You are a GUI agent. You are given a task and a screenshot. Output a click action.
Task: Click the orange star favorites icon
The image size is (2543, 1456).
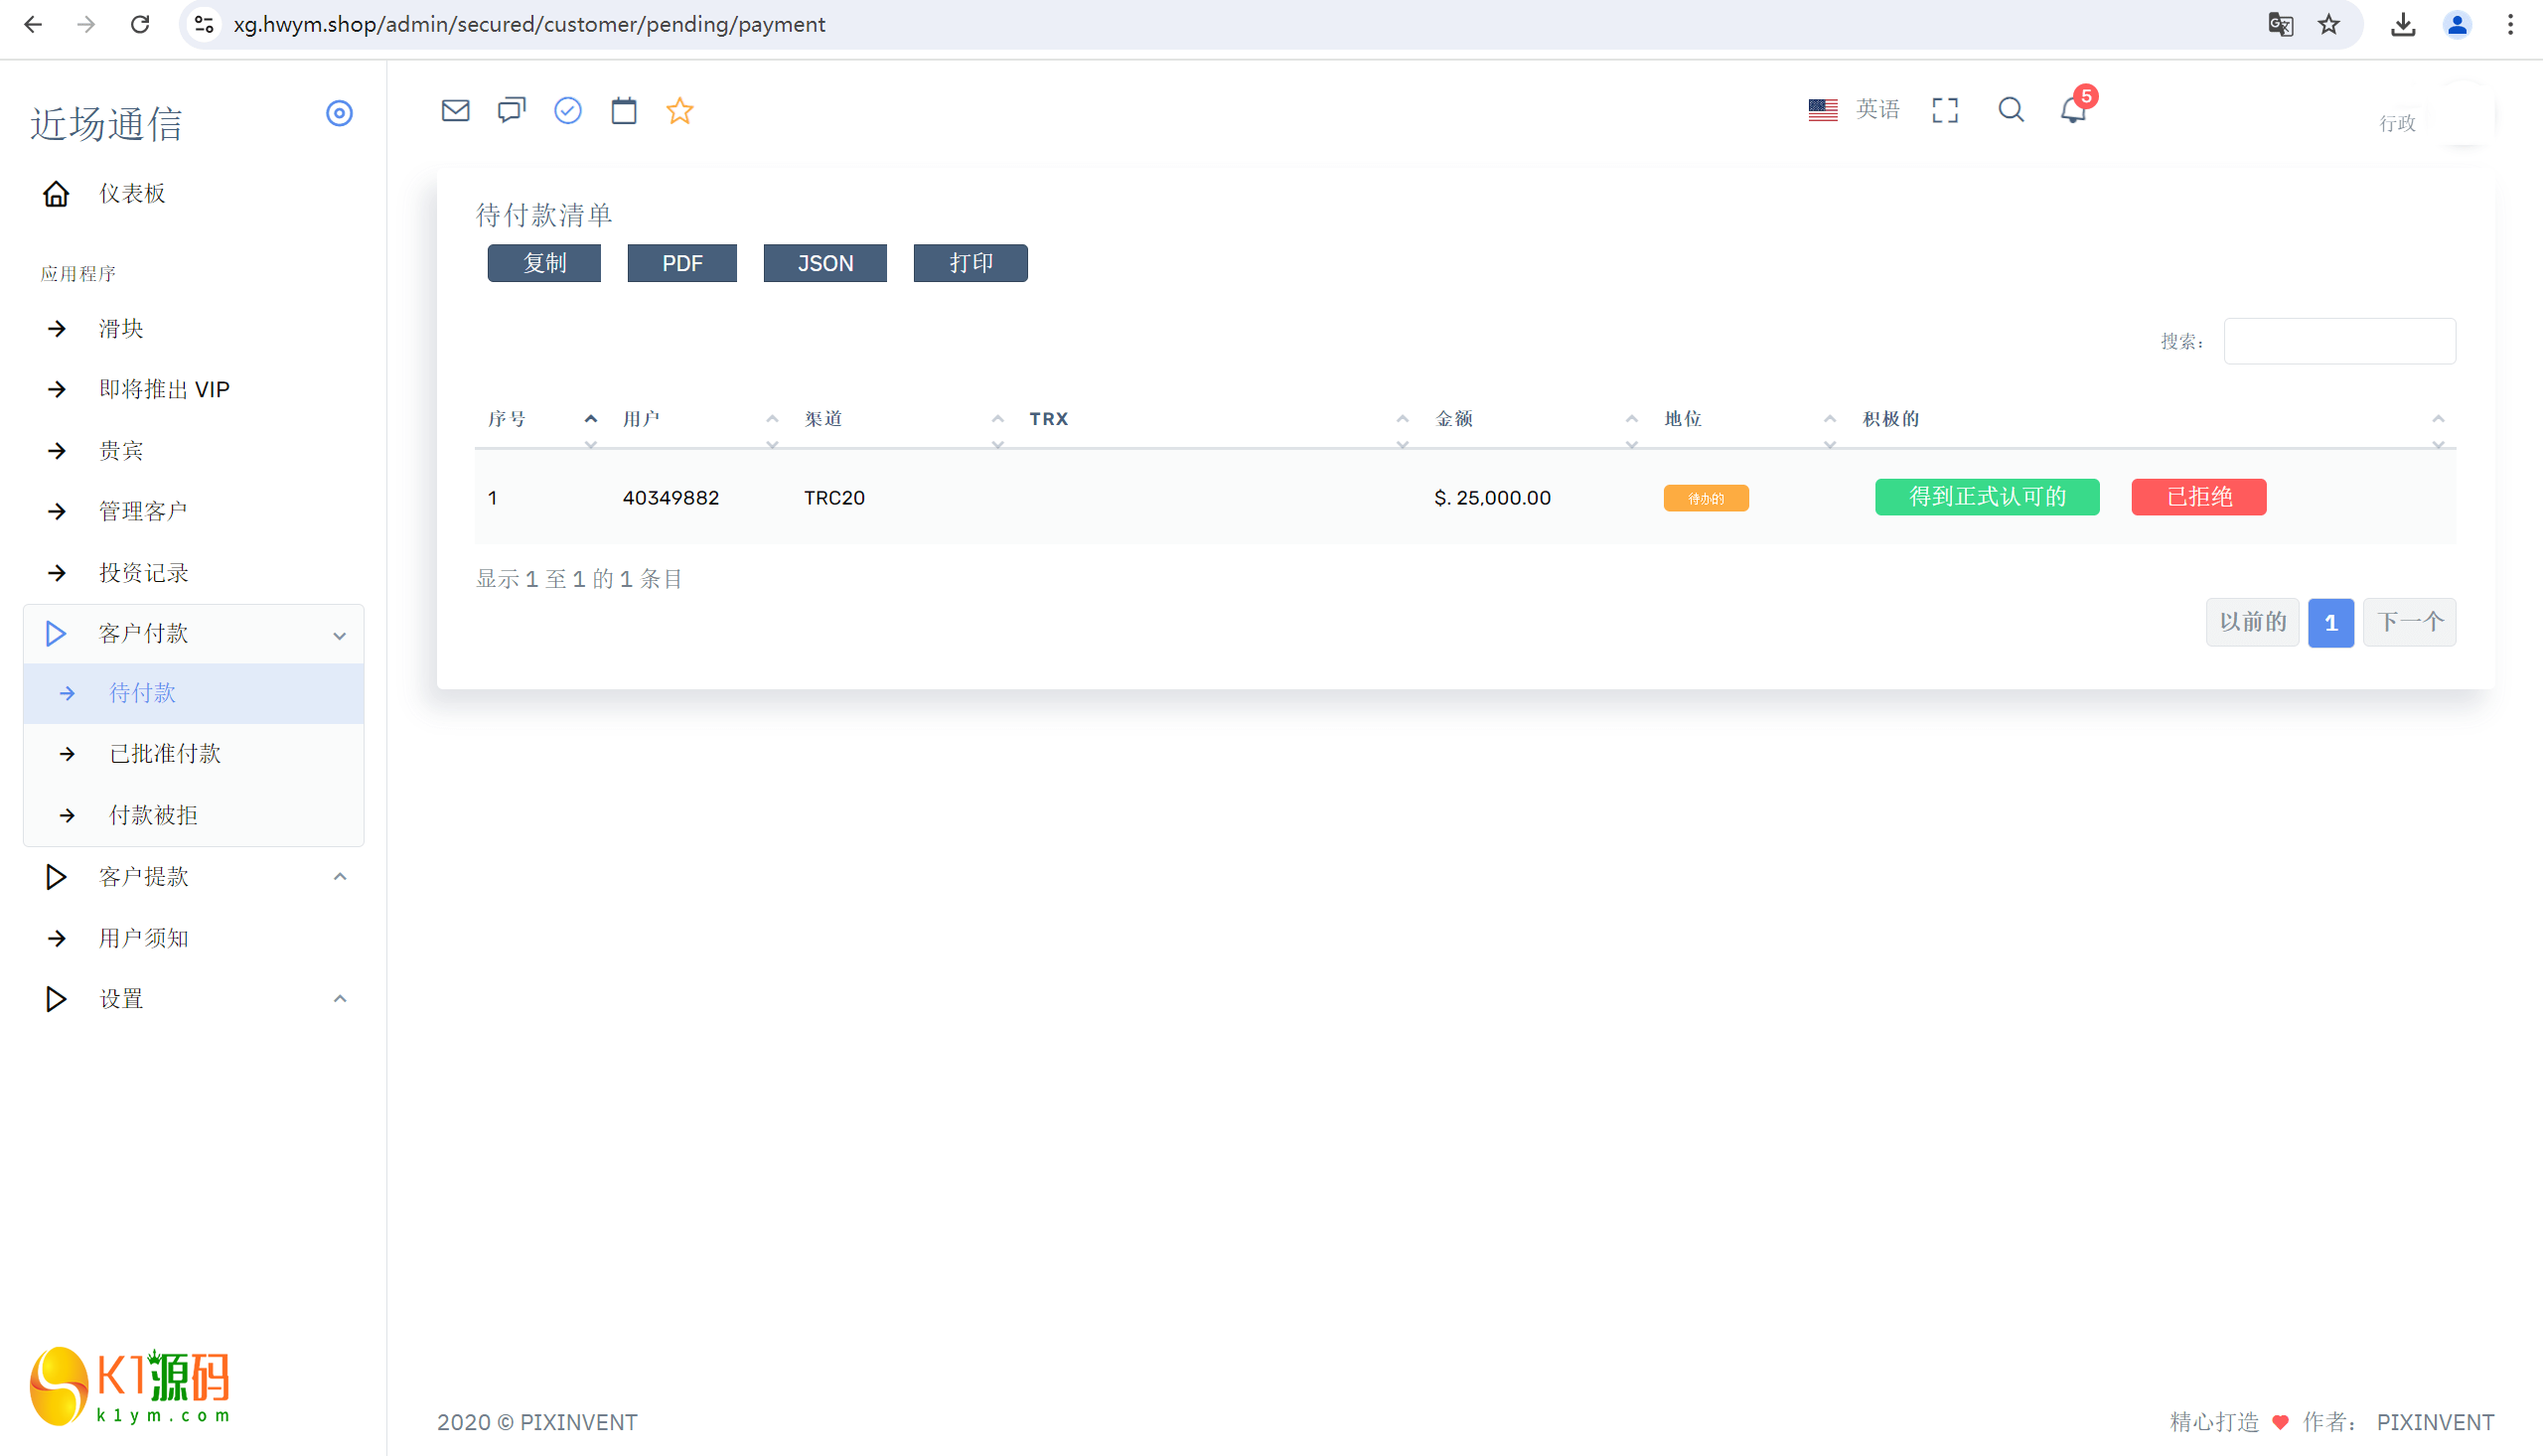click(679, 110)
